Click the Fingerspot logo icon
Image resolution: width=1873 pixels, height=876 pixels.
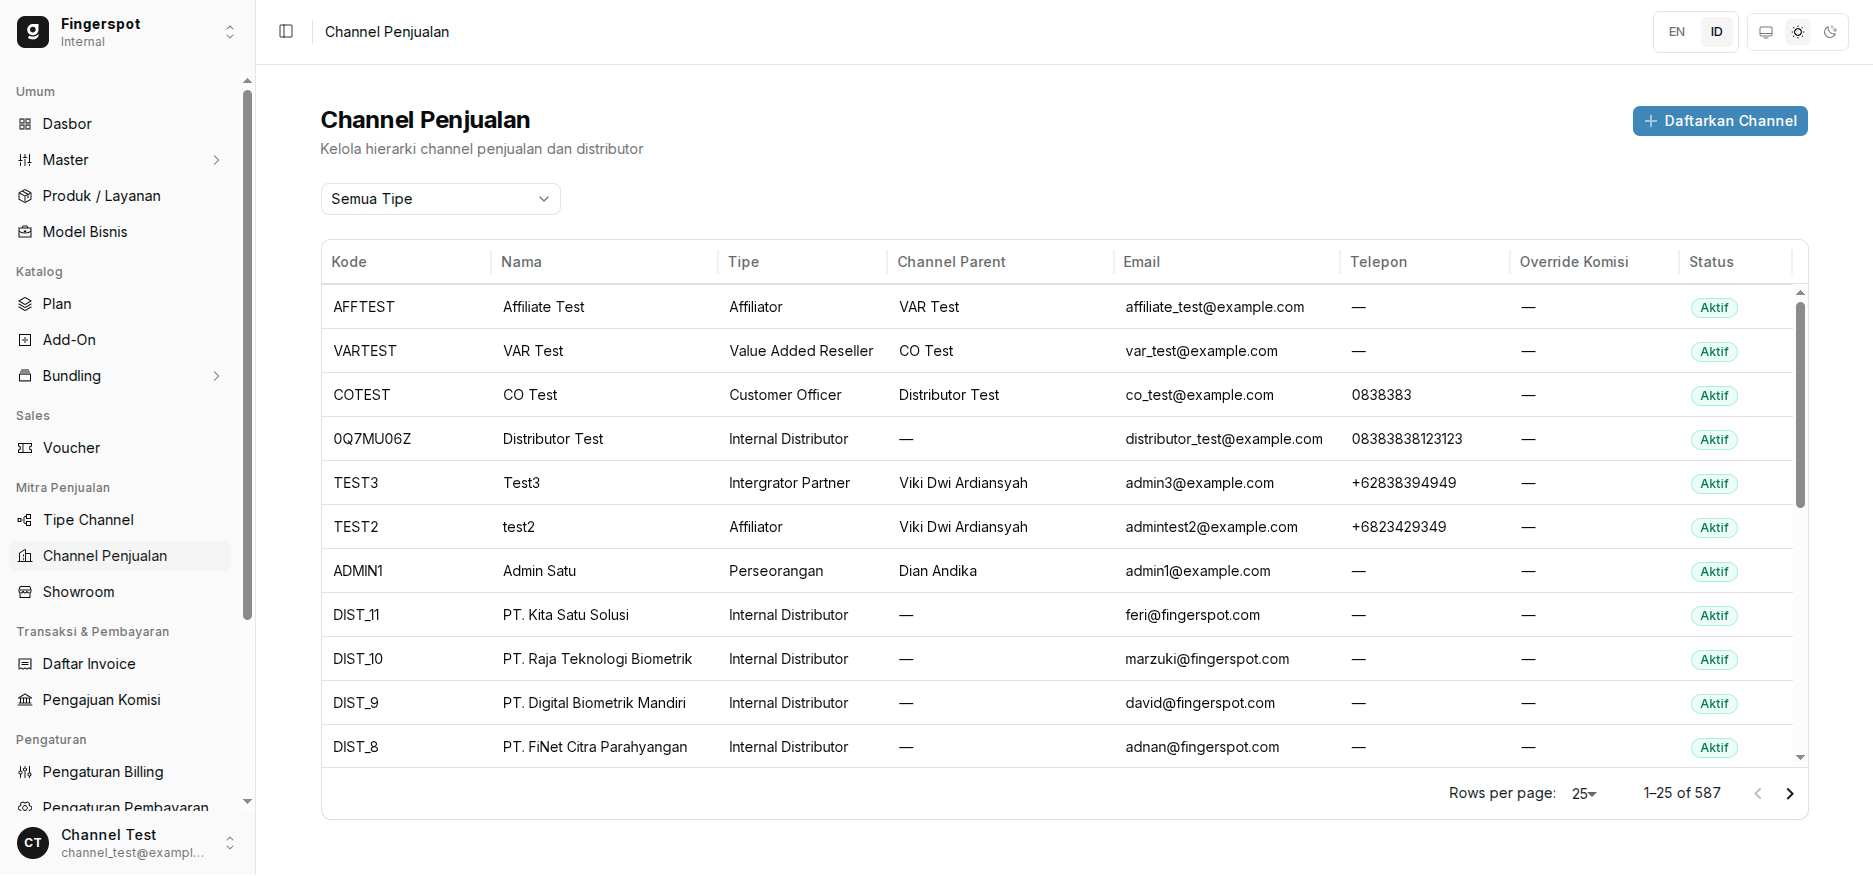(x=33, y=32)
